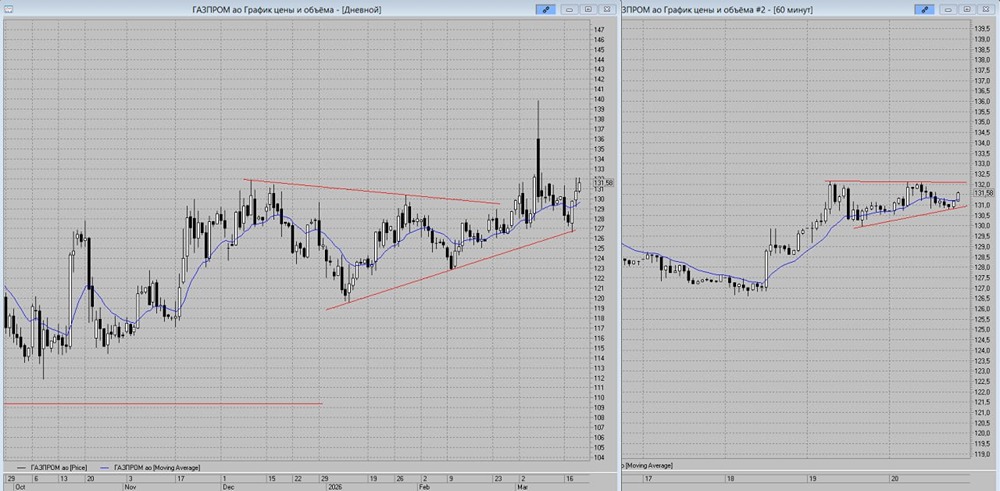
Task: Select the descending red resistance trendline on daily chart
Action: coord(371,191)
